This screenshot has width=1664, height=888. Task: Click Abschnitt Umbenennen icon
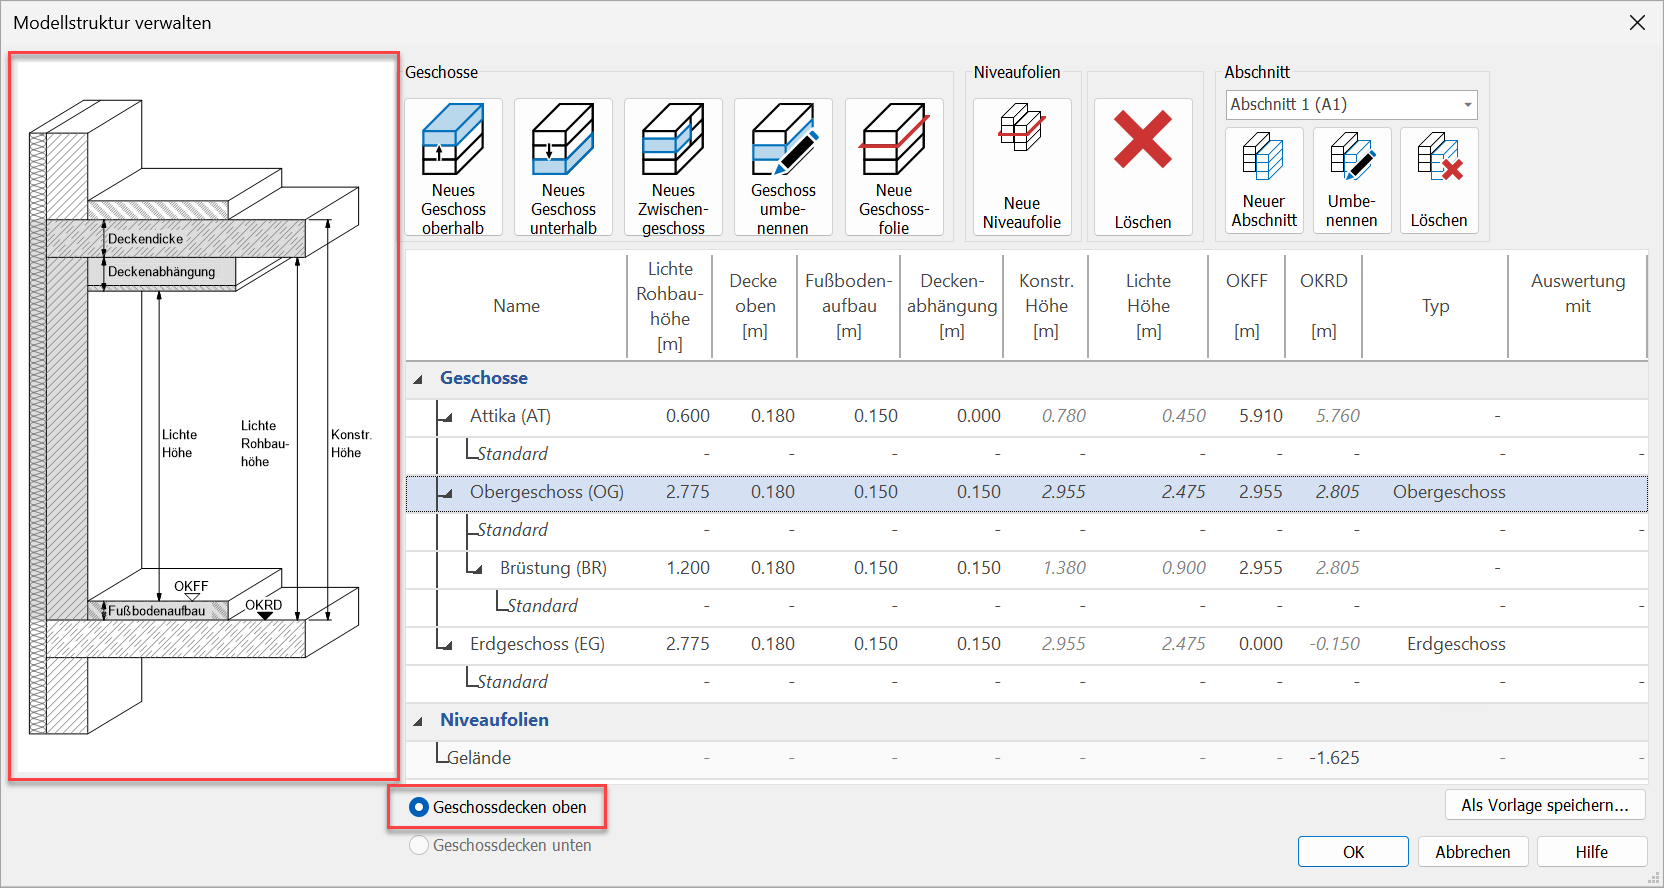pos(1352,180)
